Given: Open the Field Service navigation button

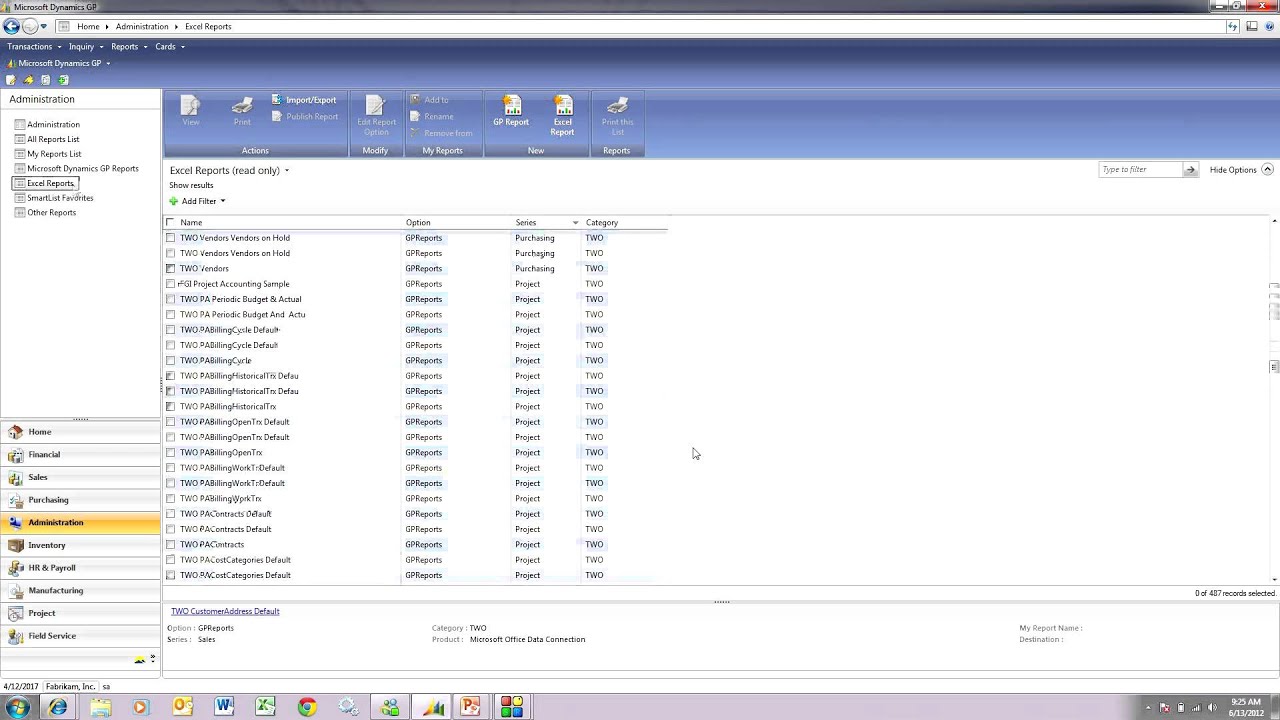Looking at the screenshot, I should pyautogui.click(x=80, y=636).
